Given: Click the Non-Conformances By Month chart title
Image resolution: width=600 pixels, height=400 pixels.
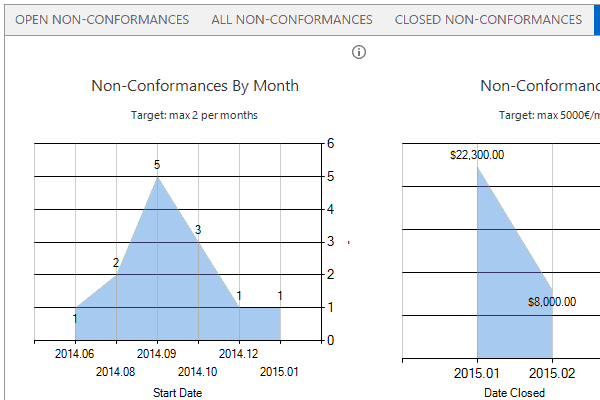Looking at the screenshot, I should 195,86.
